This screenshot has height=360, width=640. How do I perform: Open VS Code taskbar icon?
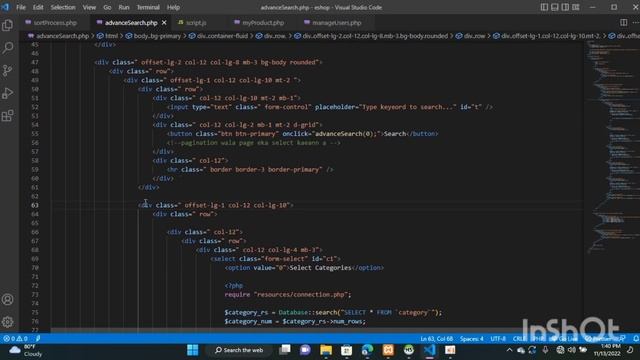click(429, 350)
